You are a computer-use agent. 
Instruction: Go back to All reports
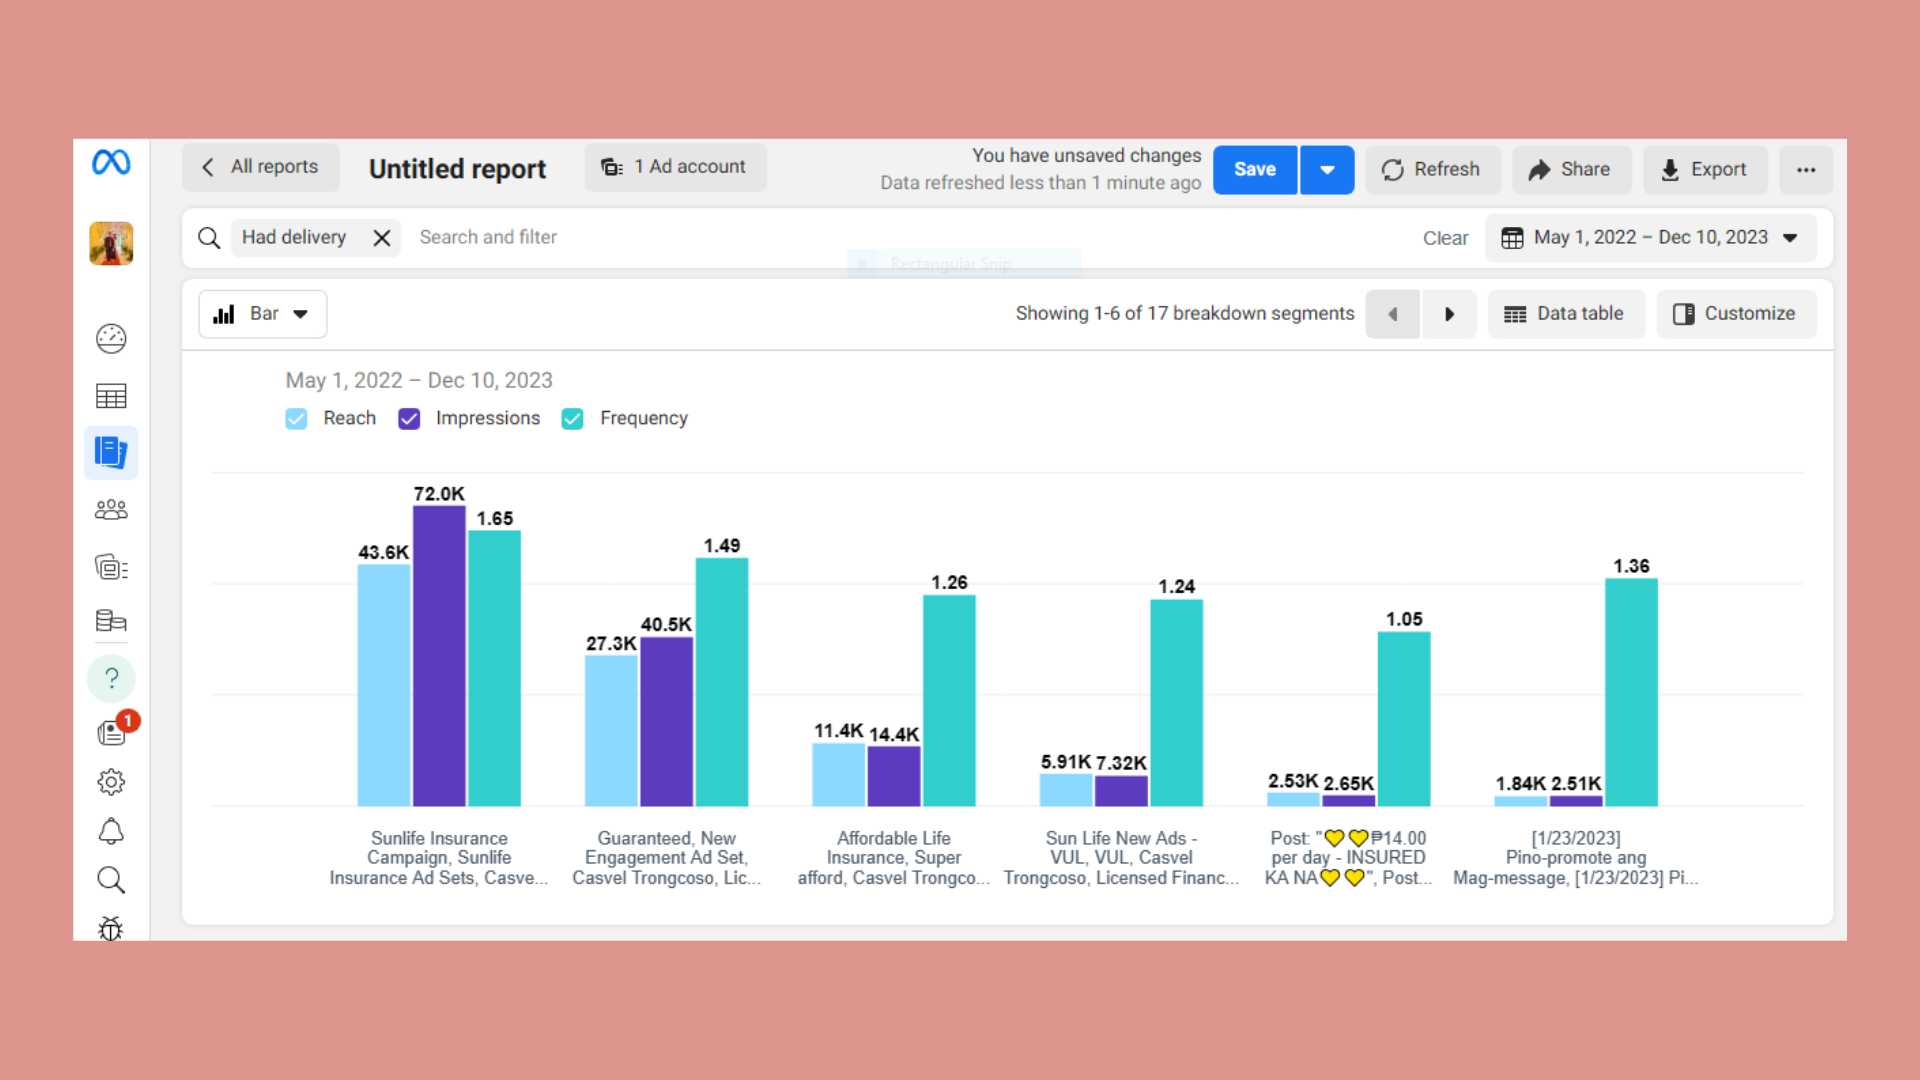[x=260, y=167]
